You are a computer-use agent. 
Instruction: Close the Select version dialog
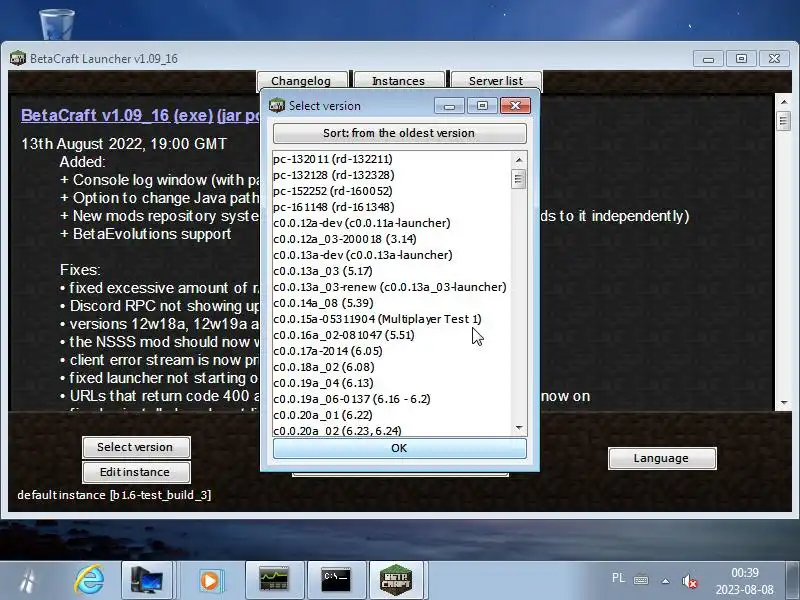pos(515,106)
